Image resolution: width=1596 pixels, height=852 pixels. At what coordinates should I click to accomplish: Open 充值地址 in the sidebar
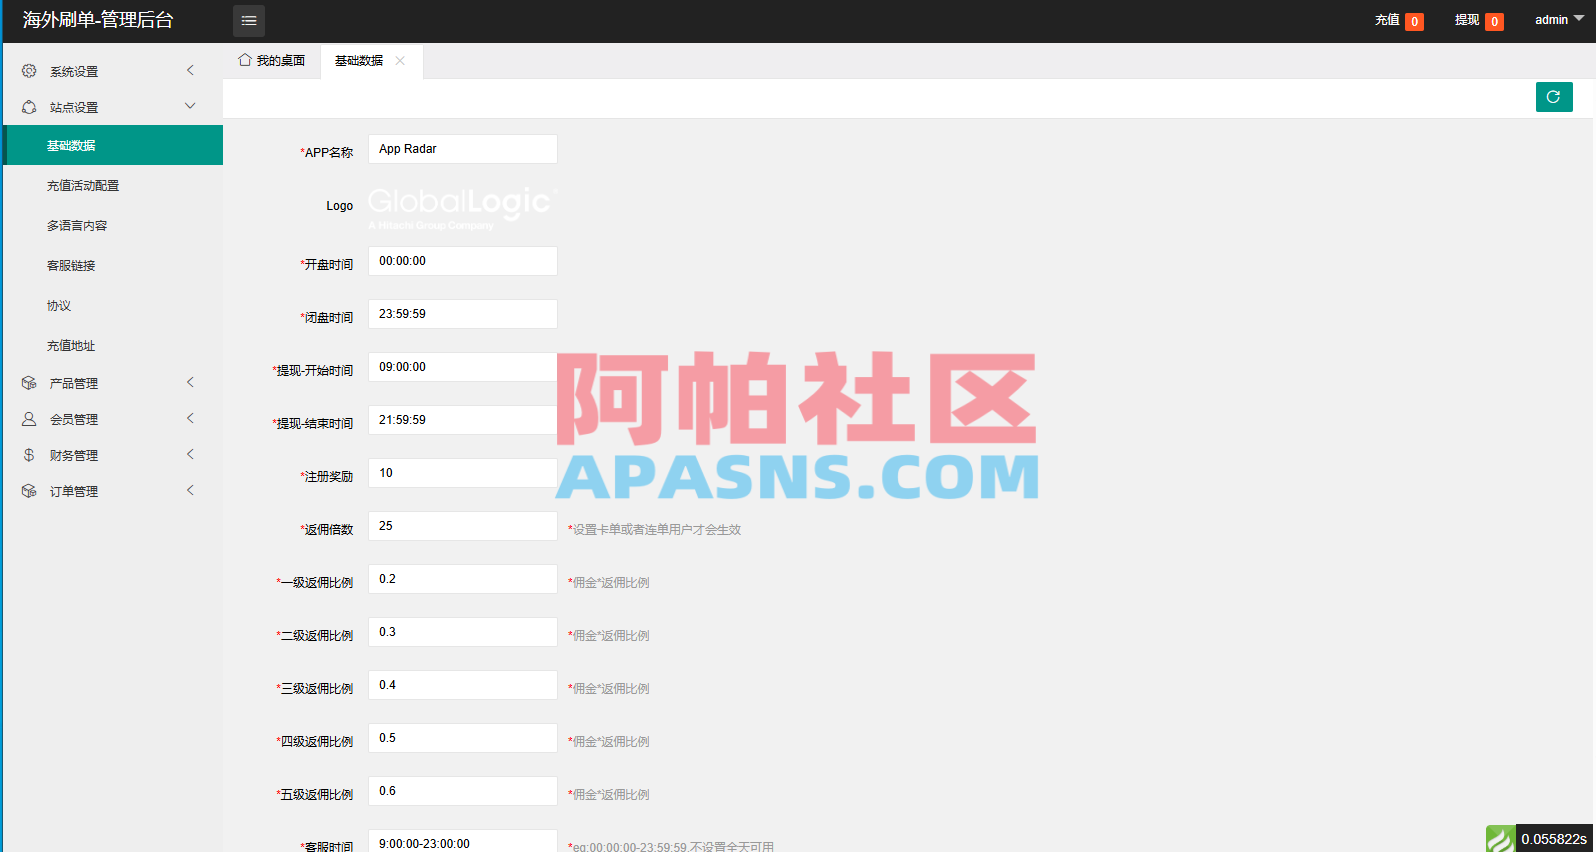[x=113, y=345]
